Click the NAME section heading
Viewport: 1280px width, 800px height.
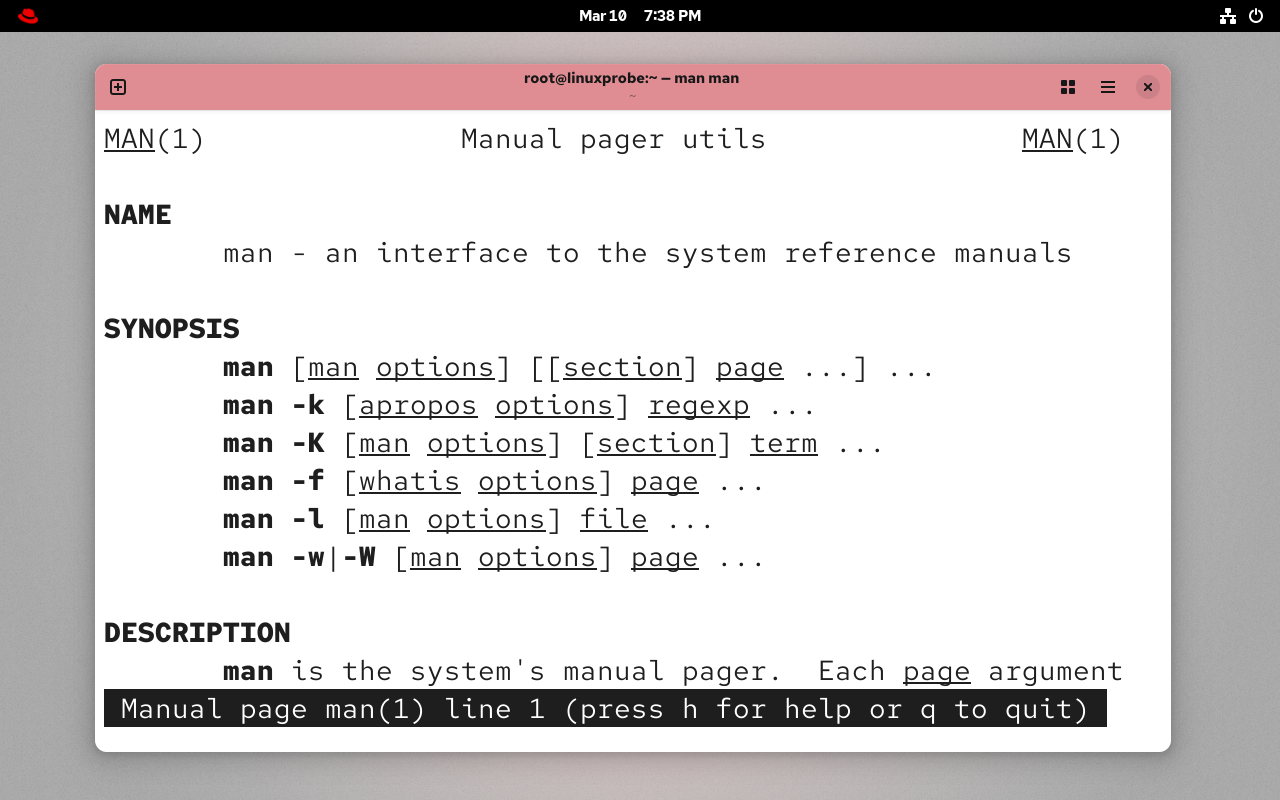[138, 215]
